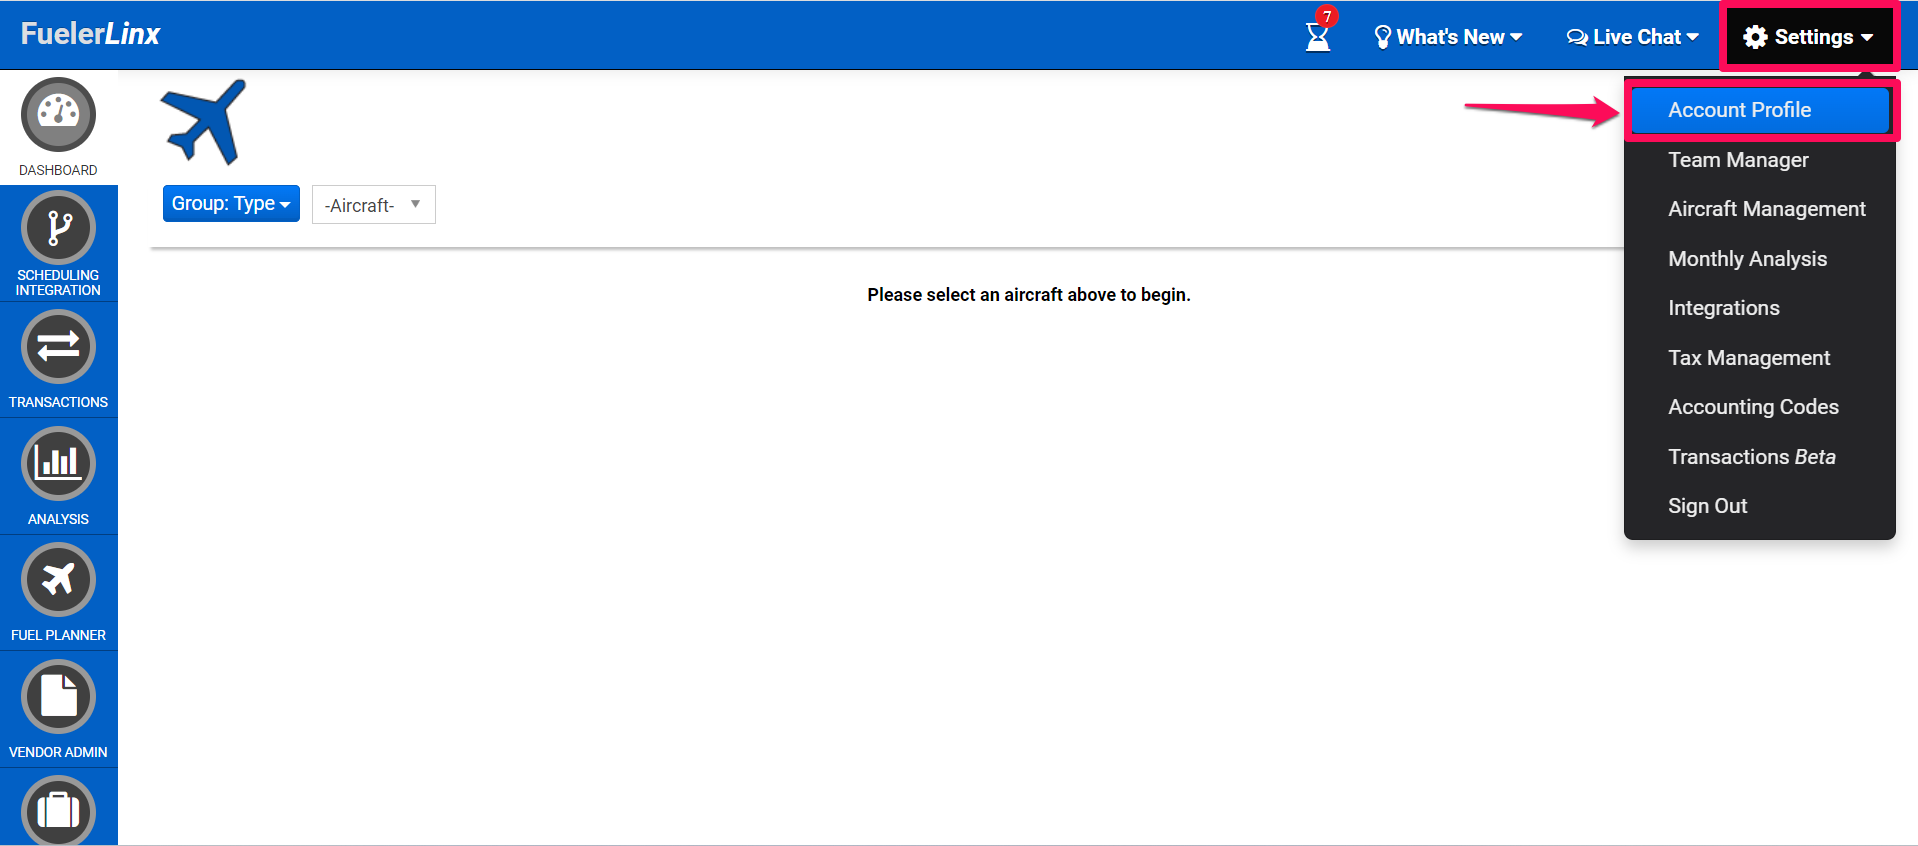Click the FuelerLinx logo

click(90, 34)
